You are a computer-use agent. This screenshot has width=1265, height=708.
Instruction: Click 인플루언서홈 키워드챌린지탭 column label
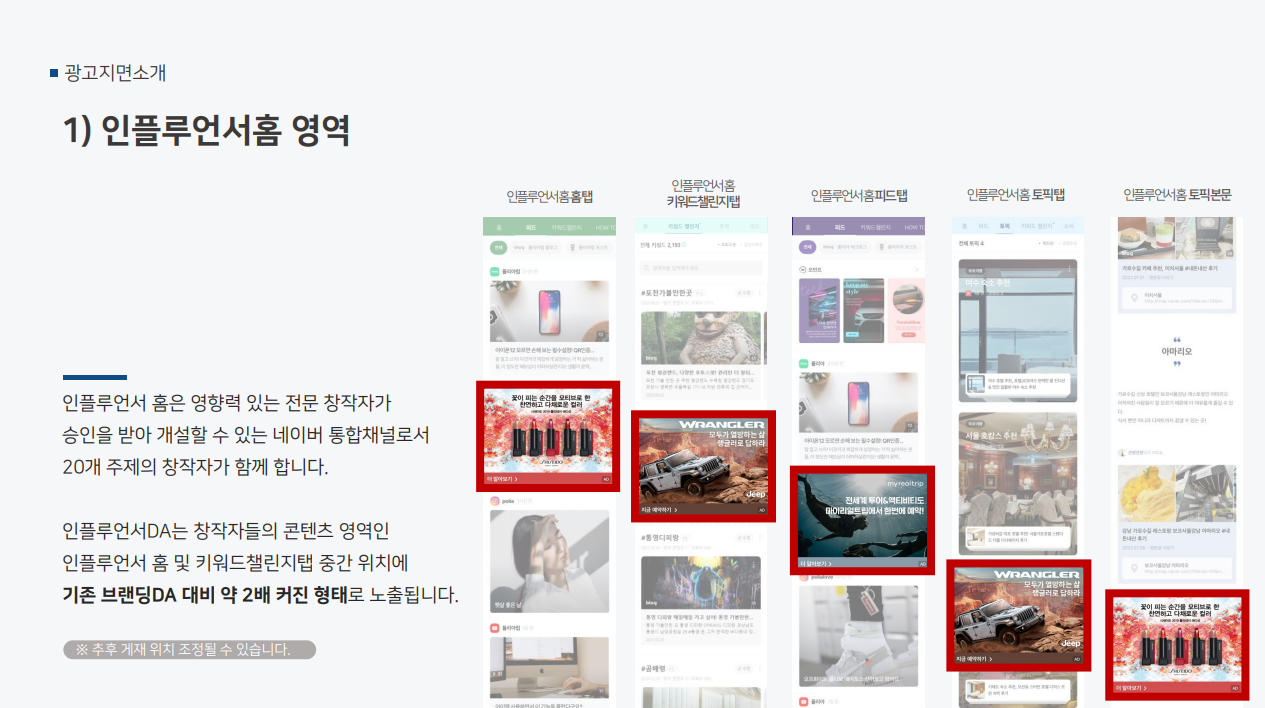pos(703,193)
